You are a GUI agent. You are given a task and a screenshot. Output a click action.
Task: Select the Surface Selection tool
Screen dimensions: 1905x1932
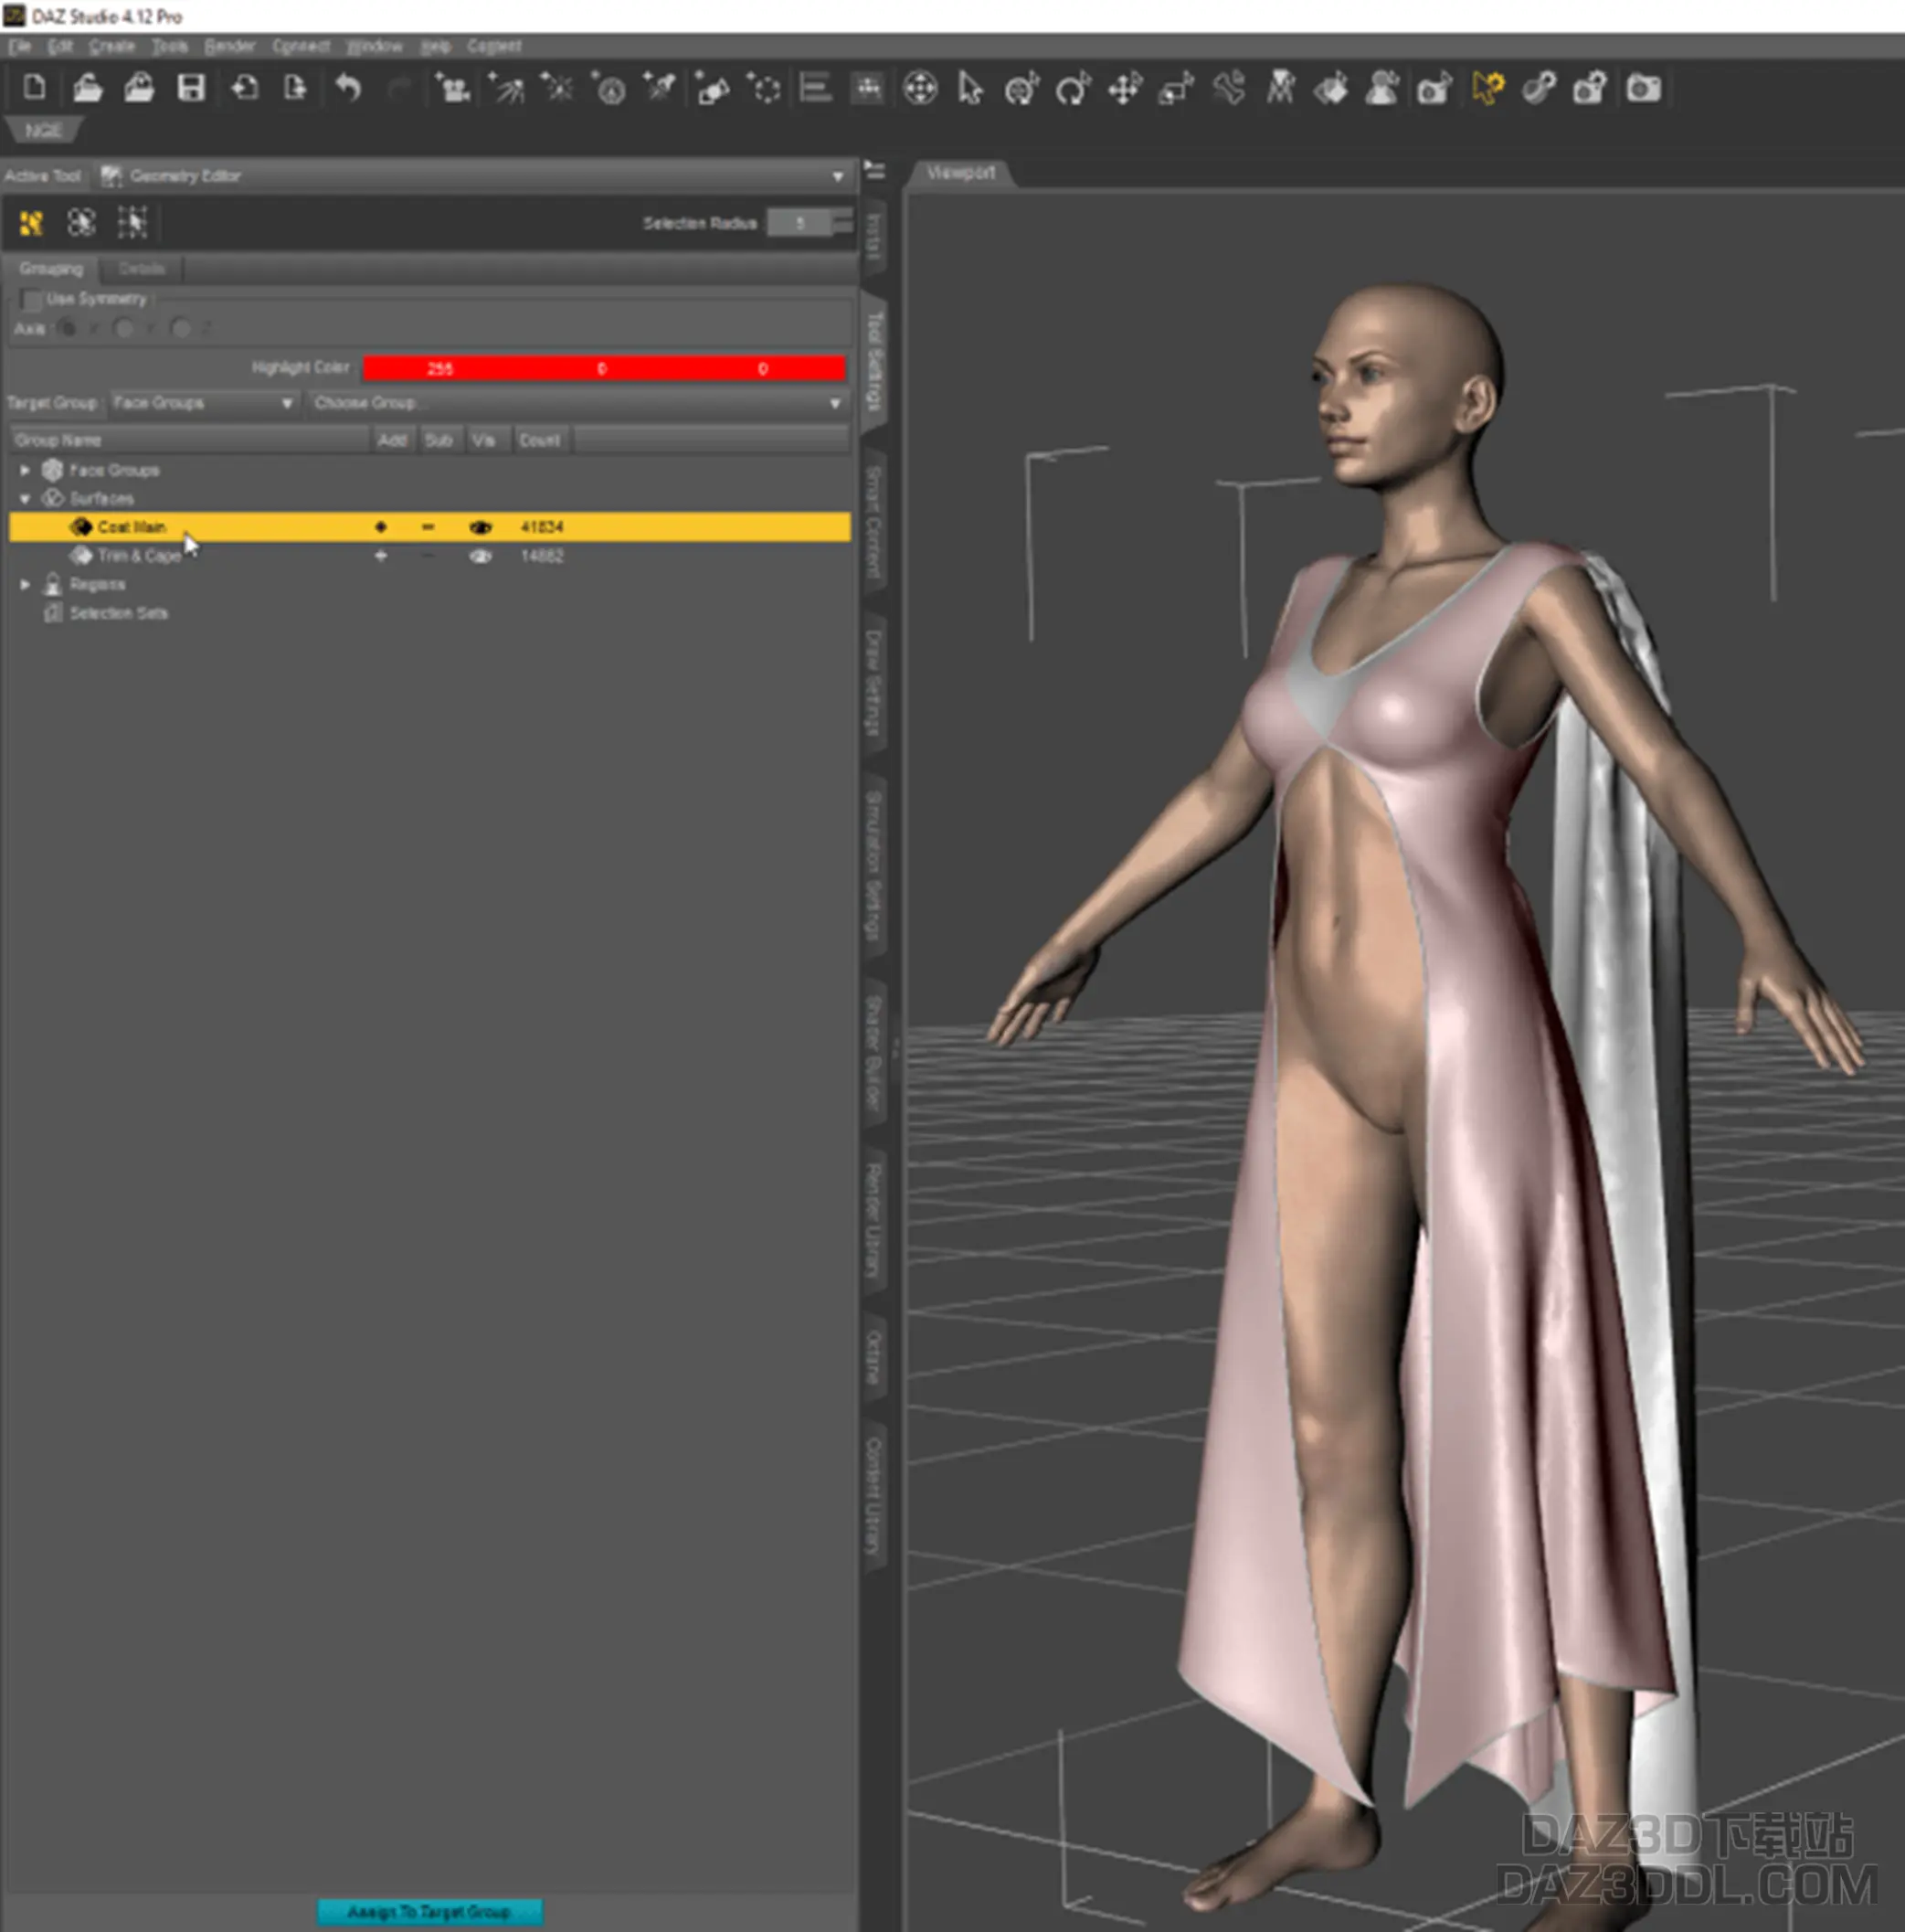[1331, 89]
